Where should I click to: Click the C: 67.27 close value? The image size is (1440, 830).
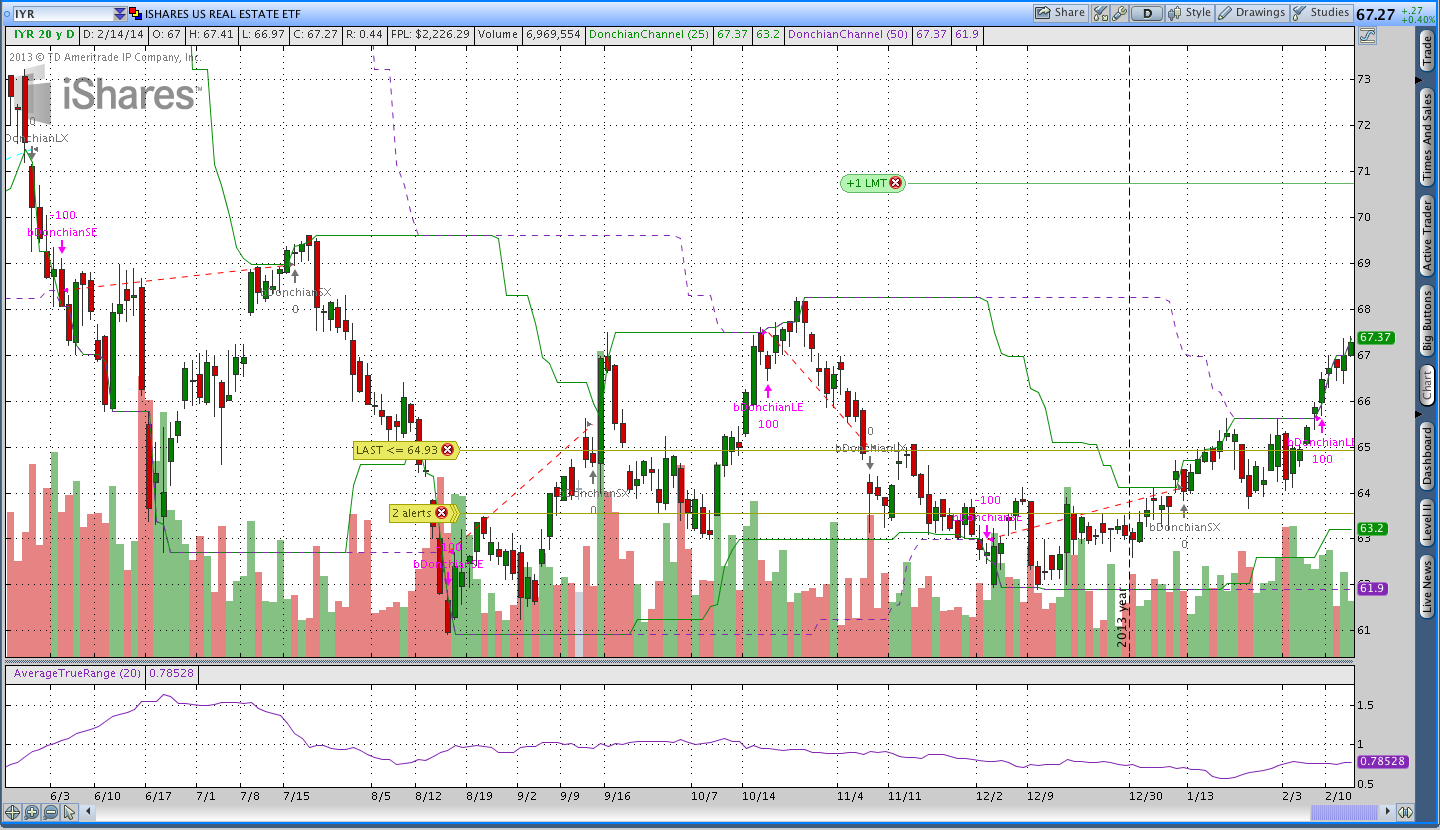[318, 34]
